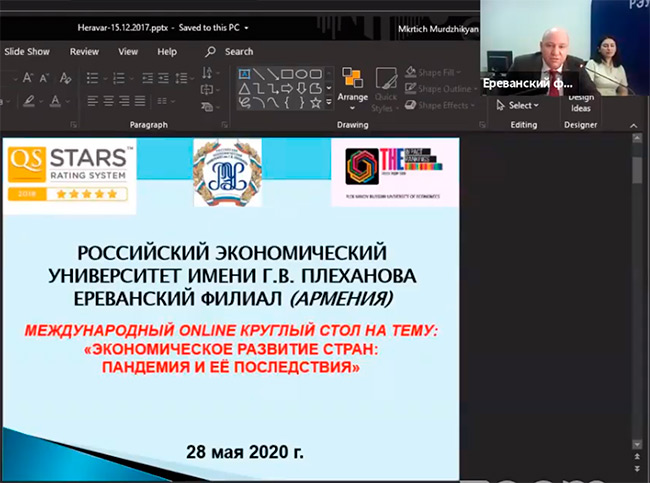Open Paragraph dialog launcher
Screen dimensions: 650x483
224,124
